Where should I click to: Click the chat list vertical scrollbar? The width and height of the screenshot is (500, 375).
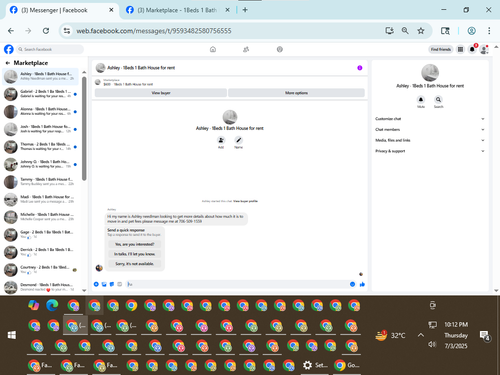point(84,129)
